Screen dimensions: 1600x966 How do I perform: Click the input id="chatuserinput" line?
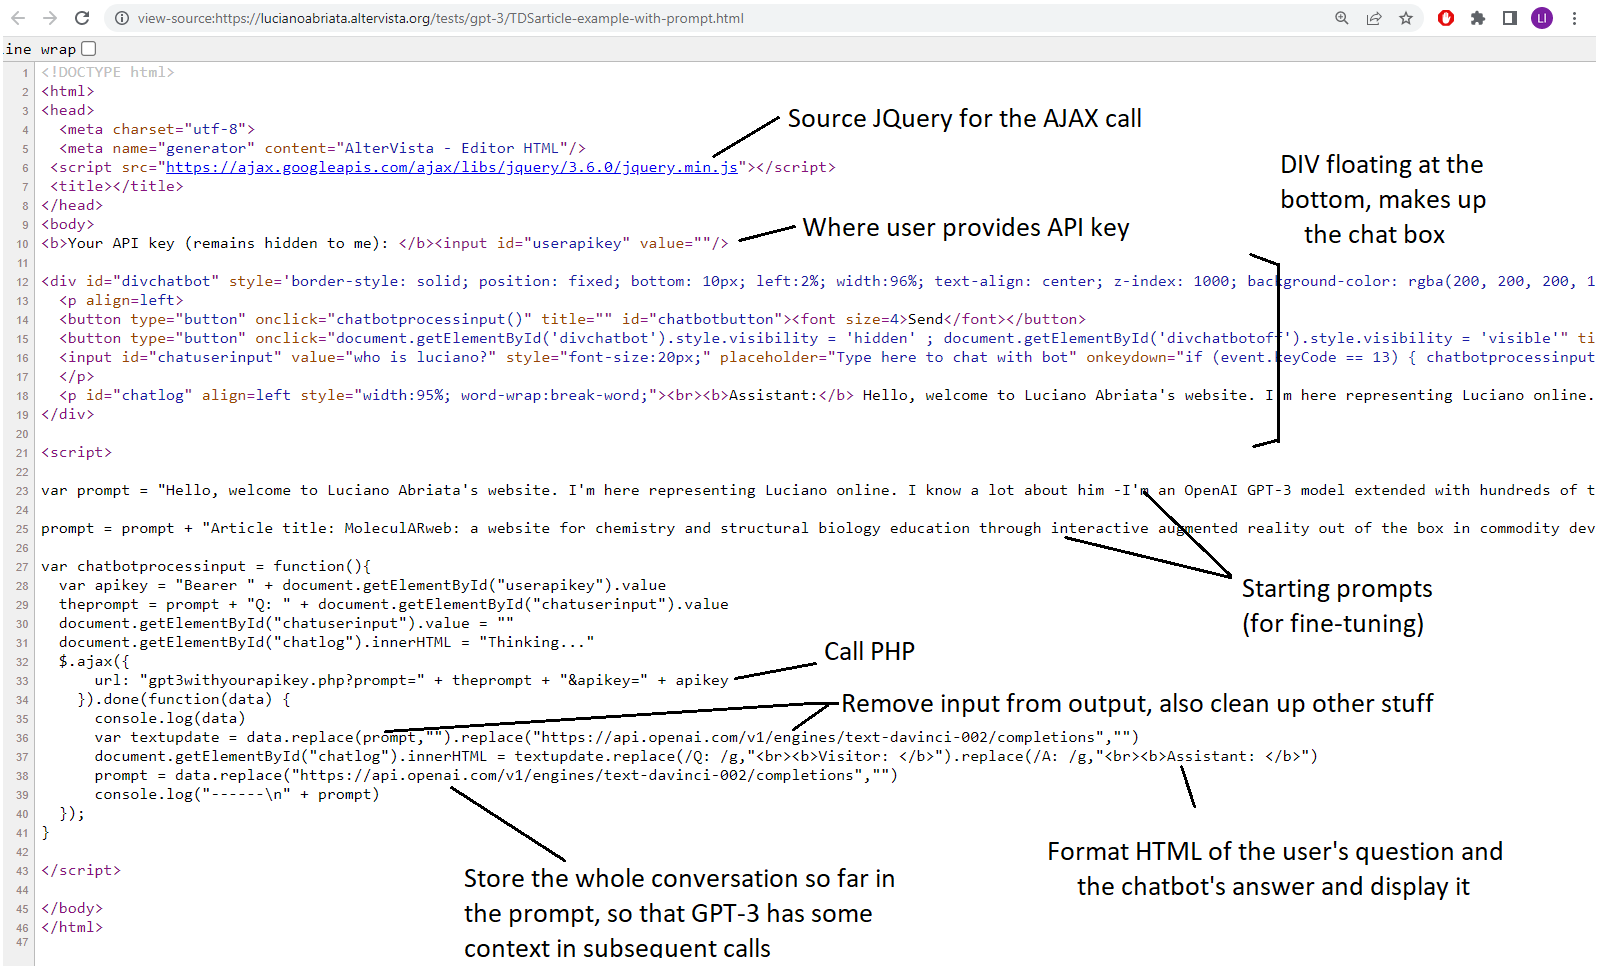[x=827, y=357]
